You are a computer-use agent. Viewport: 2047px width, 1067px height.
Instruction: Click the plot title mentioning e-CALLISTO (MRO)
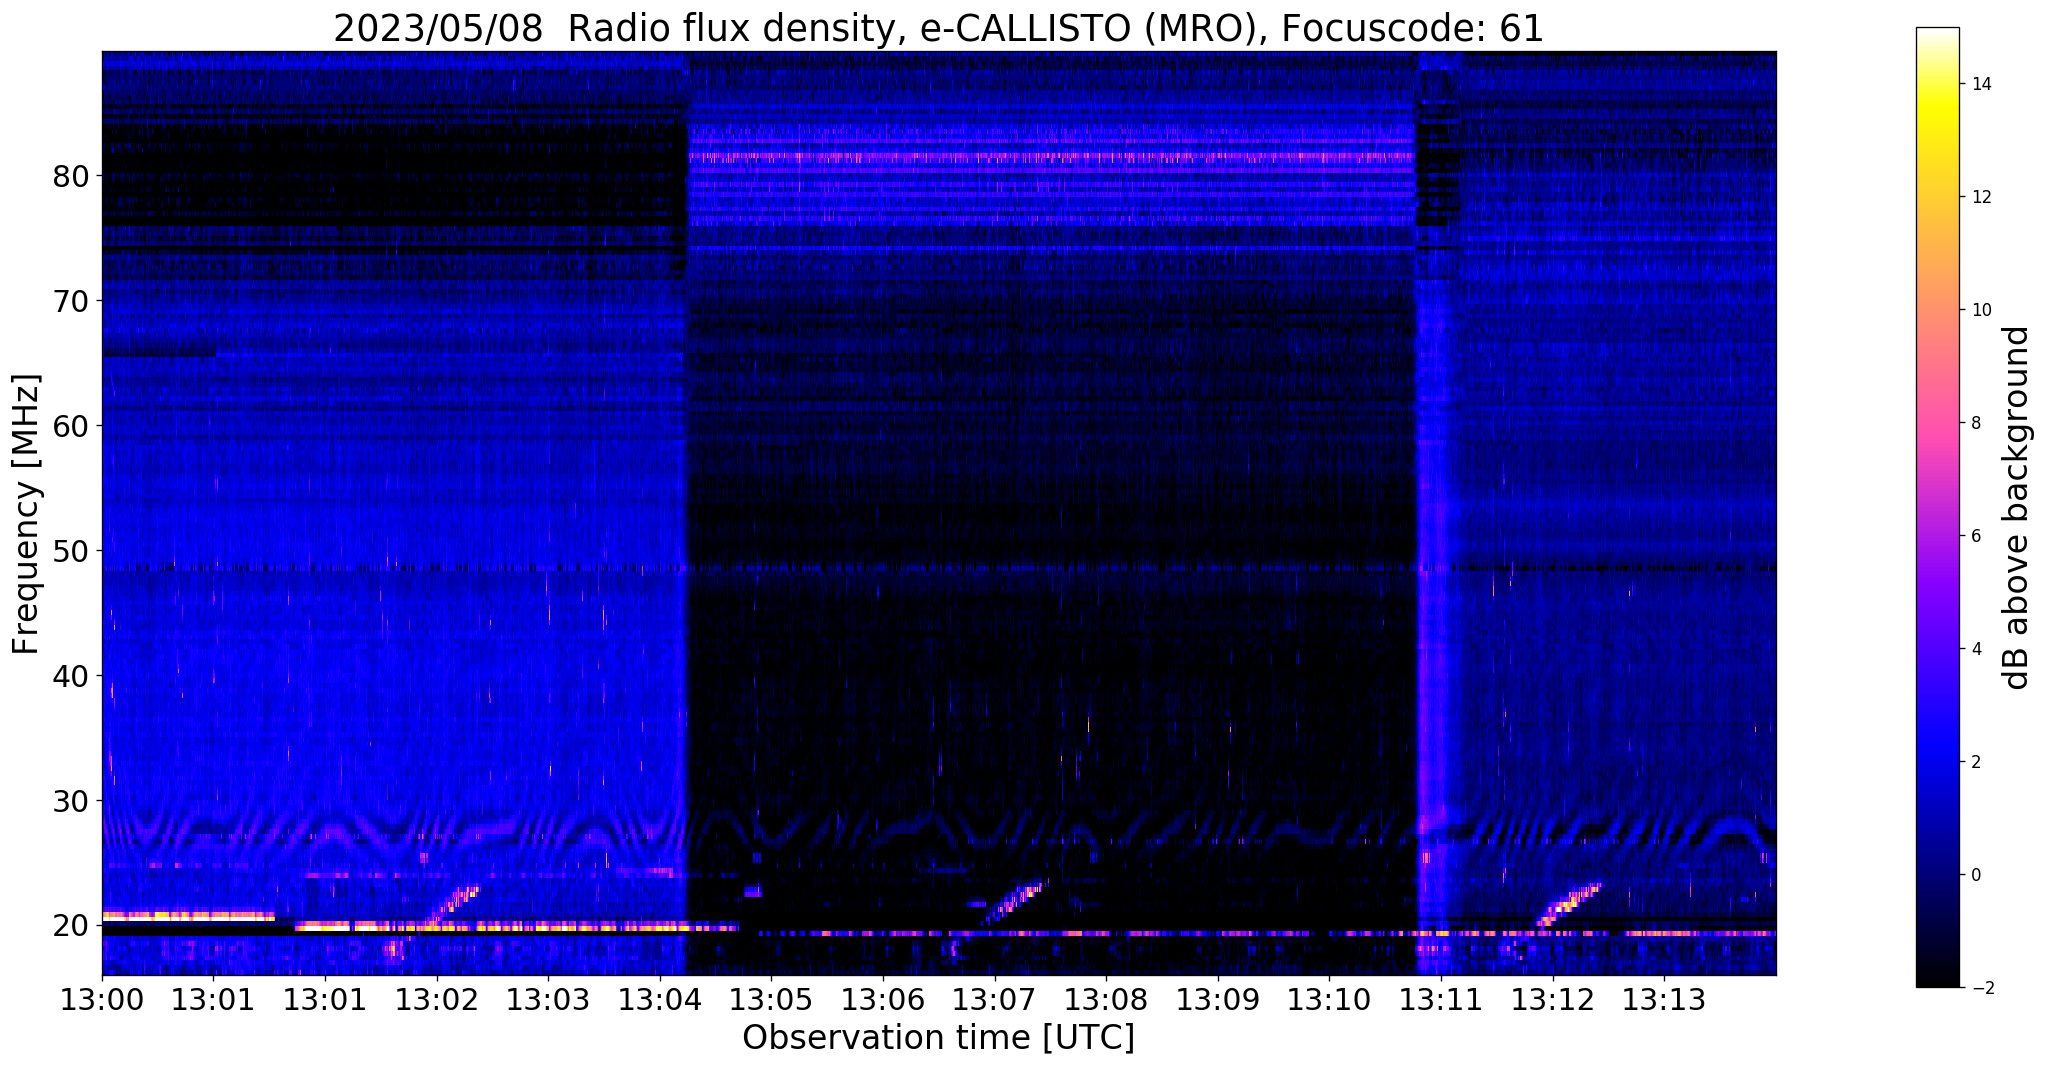click(x=938, y=29)
